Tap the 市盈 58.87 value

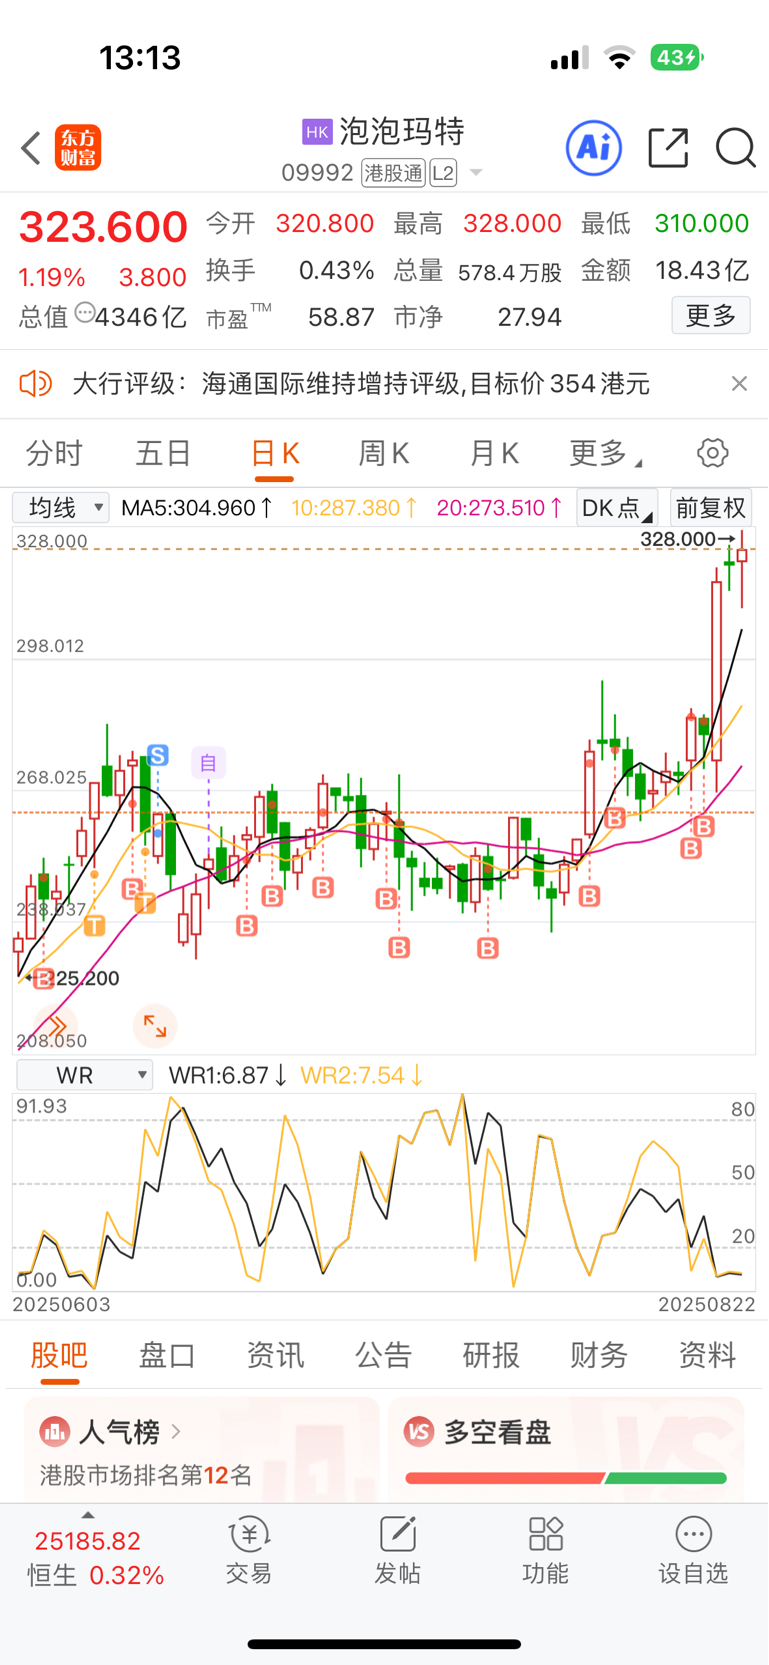[341, 317]
